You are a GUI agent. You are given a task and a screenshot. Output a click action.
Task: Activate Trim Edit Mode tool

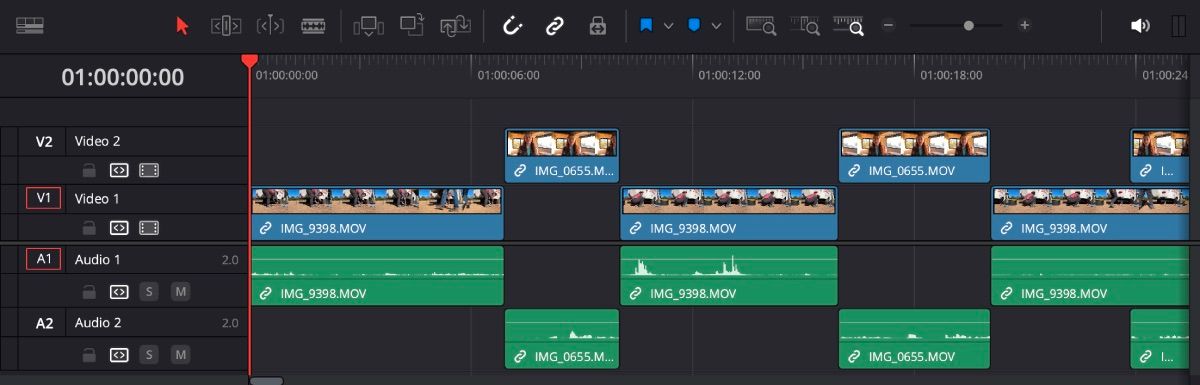click(x=226, y=26)
